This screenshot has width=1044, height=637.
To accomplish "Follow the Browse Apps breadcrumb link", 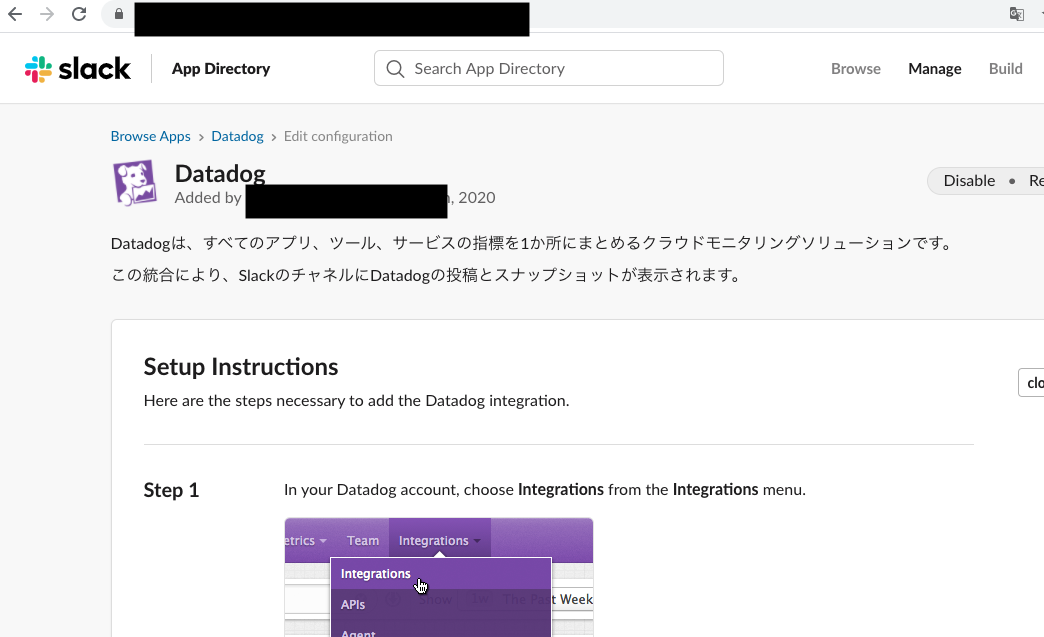I will tap(150, 136).
